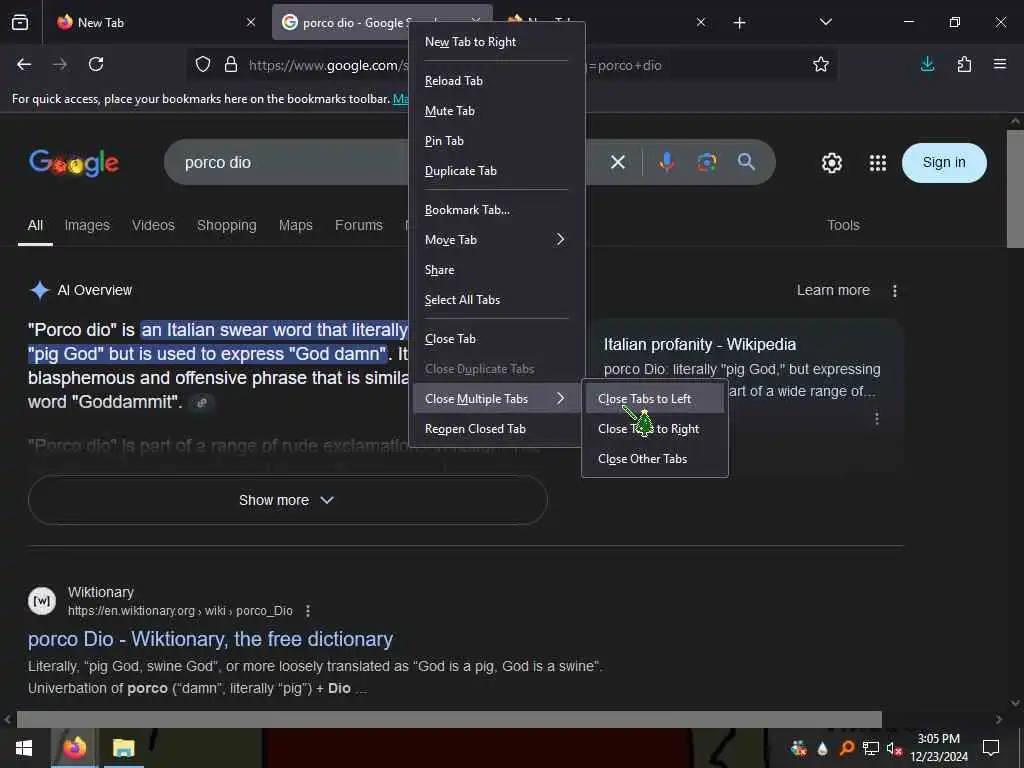Open Italian profanity - Wikipedia card

coord(699,344)
